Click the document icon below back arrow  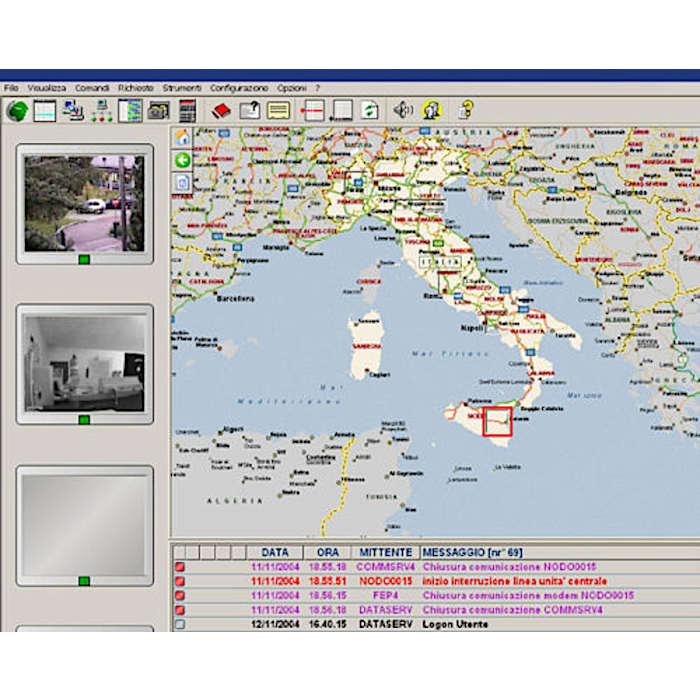point(182,183)
